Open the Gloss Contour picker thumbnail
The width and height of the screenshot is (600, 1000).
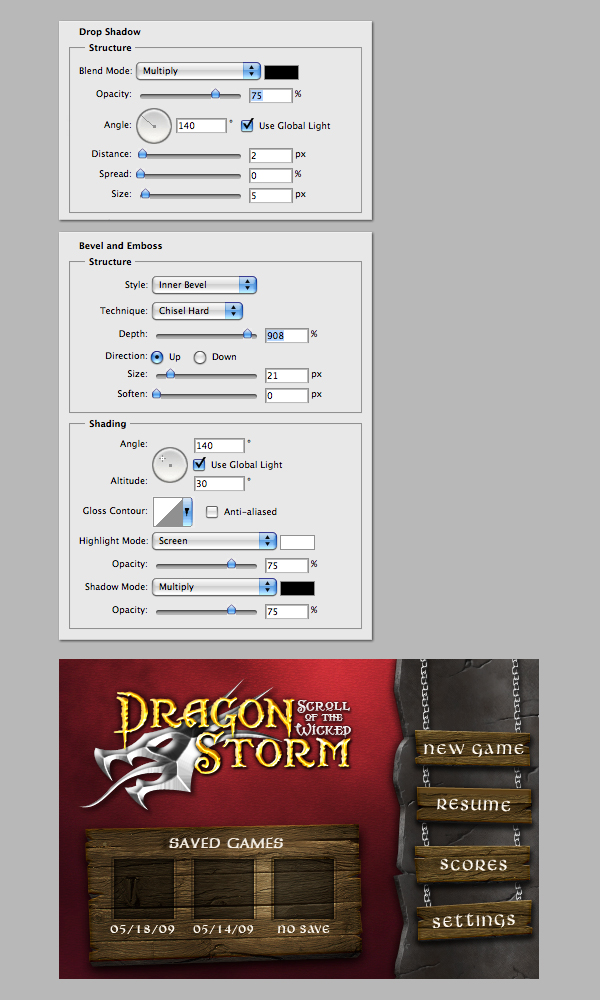(173, 512)
